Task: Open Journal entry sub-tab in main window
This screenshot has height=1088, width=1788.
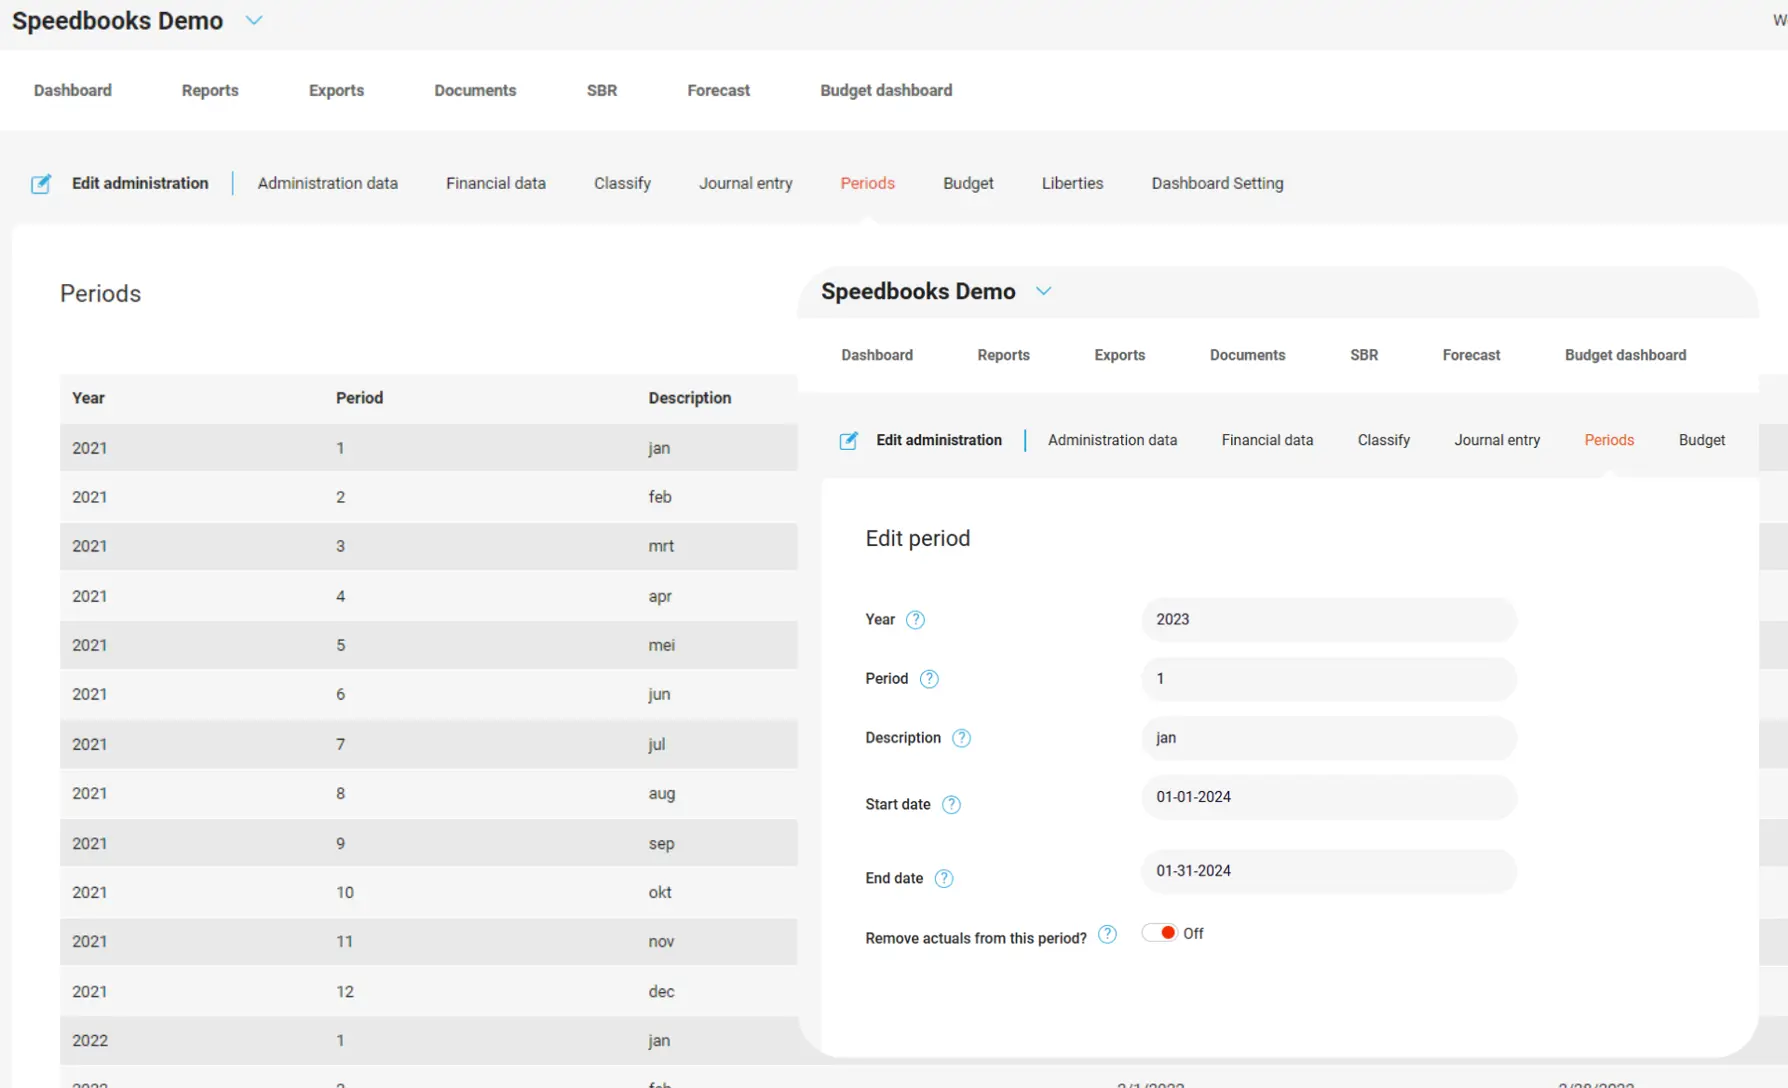Action: (x=746, y=183)
